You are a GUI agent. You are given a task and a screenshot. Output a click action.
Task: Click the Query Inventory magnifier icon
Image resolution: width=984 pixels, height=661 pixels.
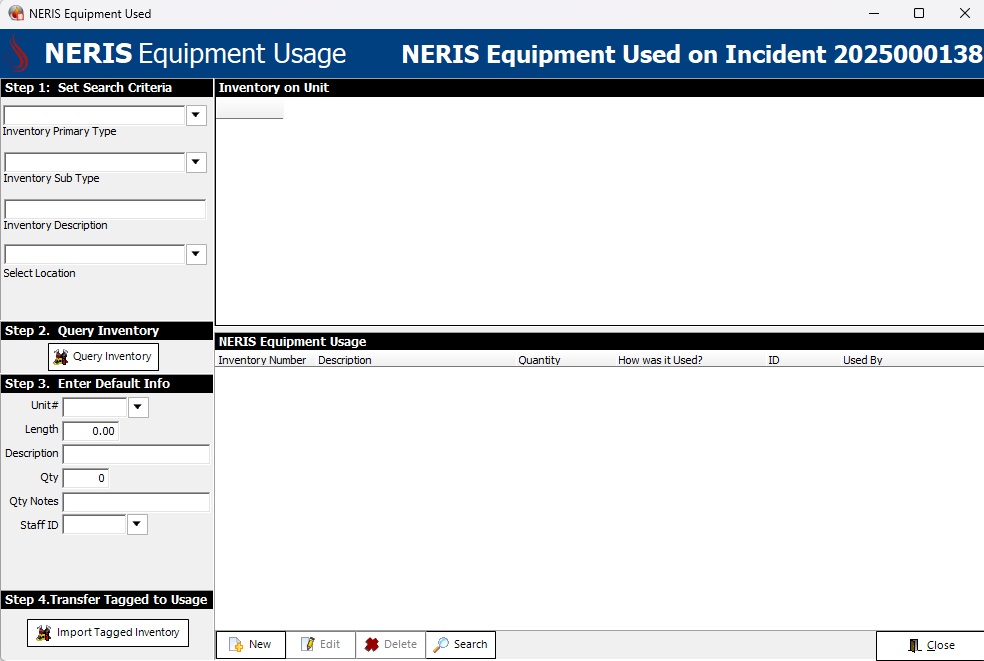[60, 356]
